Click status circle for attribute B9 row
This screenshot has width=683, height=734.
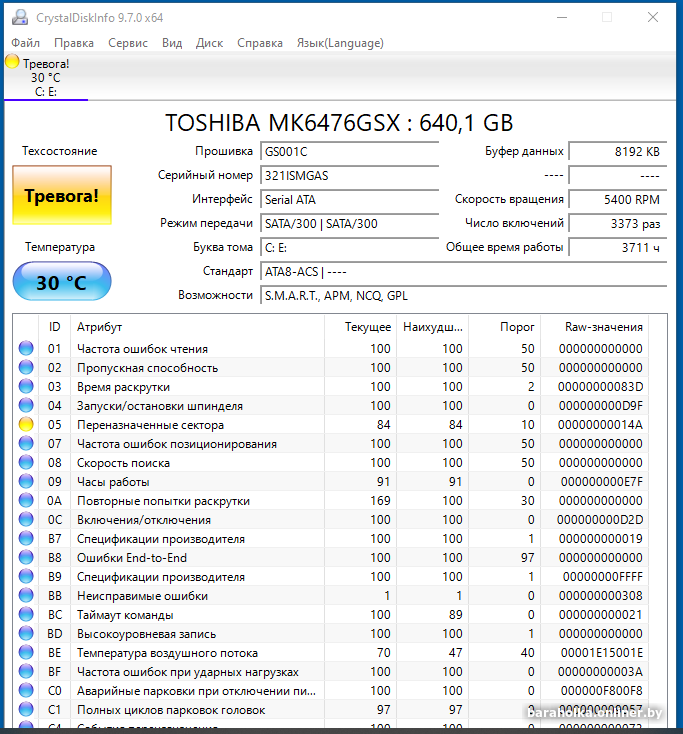tap(26, 577)
